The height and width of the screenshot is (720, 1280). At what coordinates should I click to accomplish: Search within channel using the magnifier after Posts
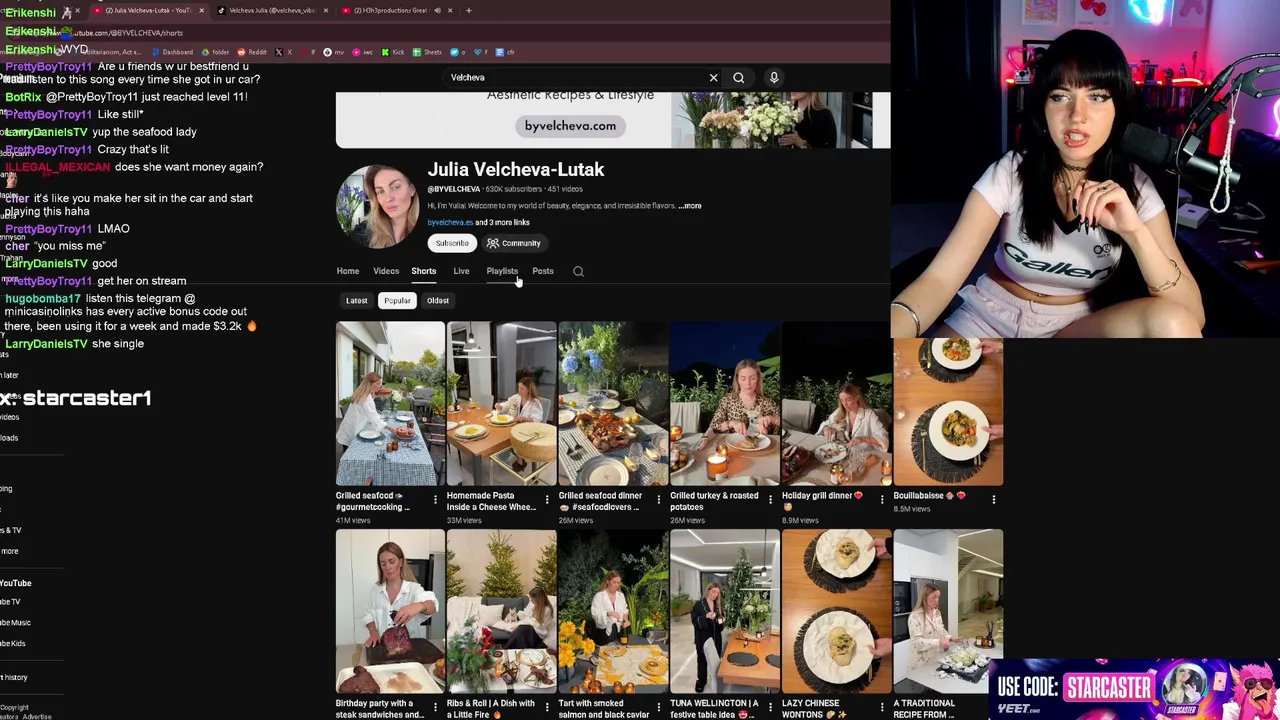coord(578,271)
